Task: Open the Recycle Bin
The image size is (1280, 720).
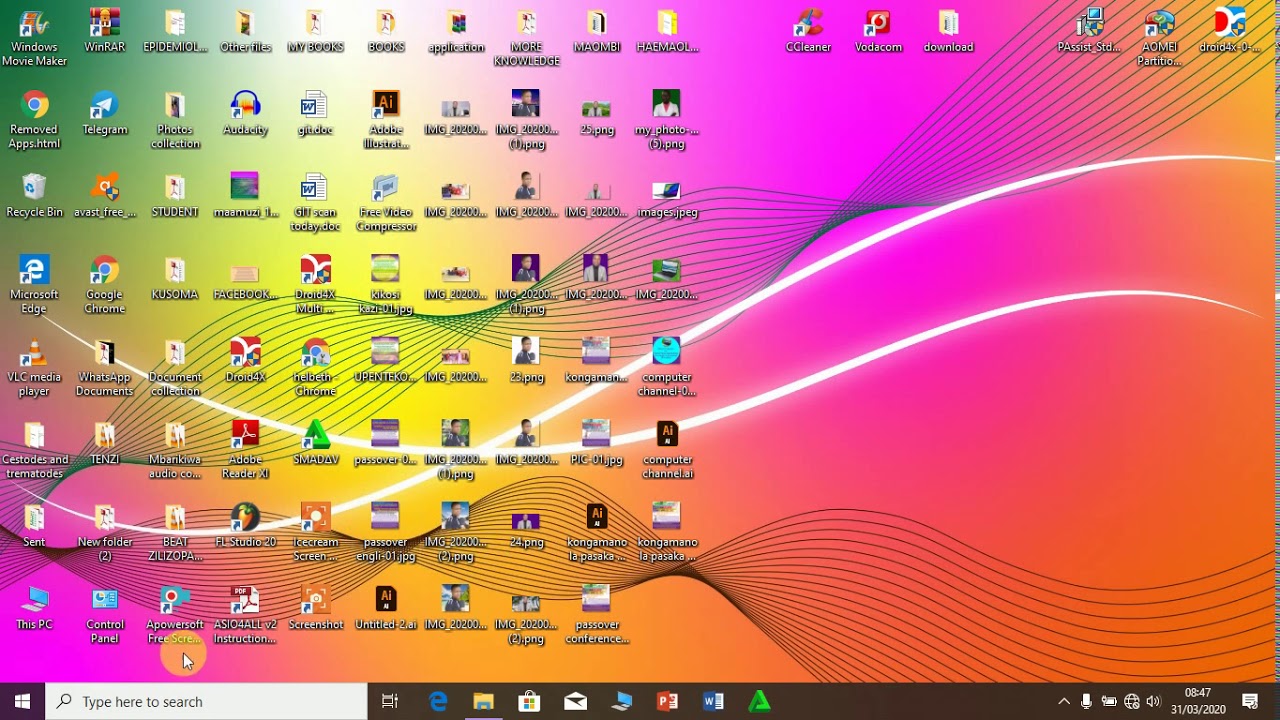Action: (x=34, y=196)
